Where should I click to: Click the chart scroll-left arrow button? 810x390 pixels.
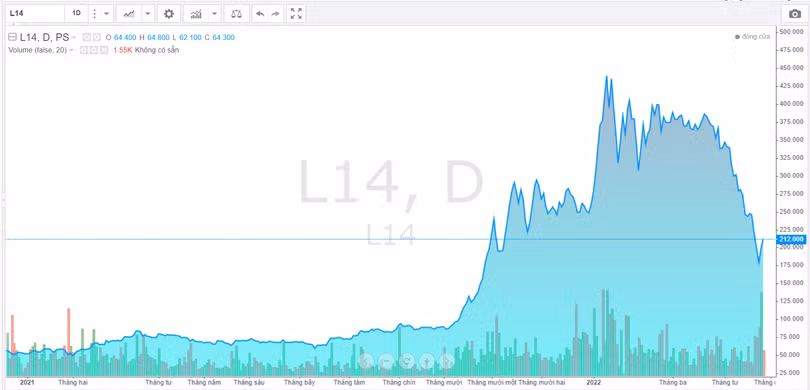(x=366, y=361)
